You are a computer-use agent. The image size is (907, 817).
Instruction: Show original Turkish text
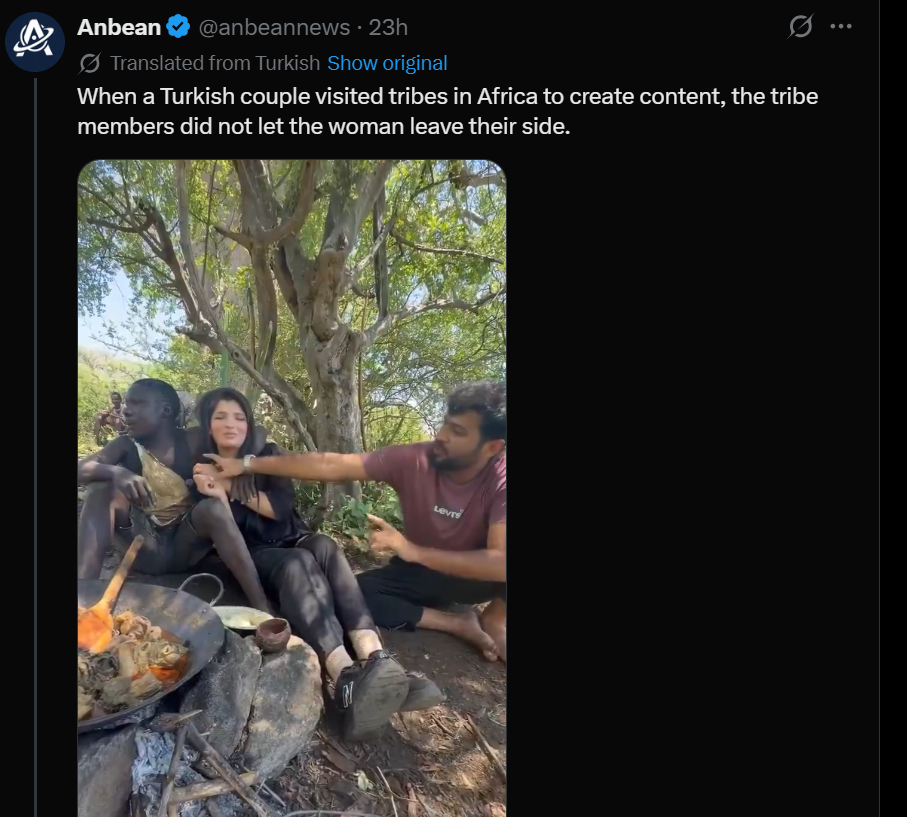tap(387, 63)
